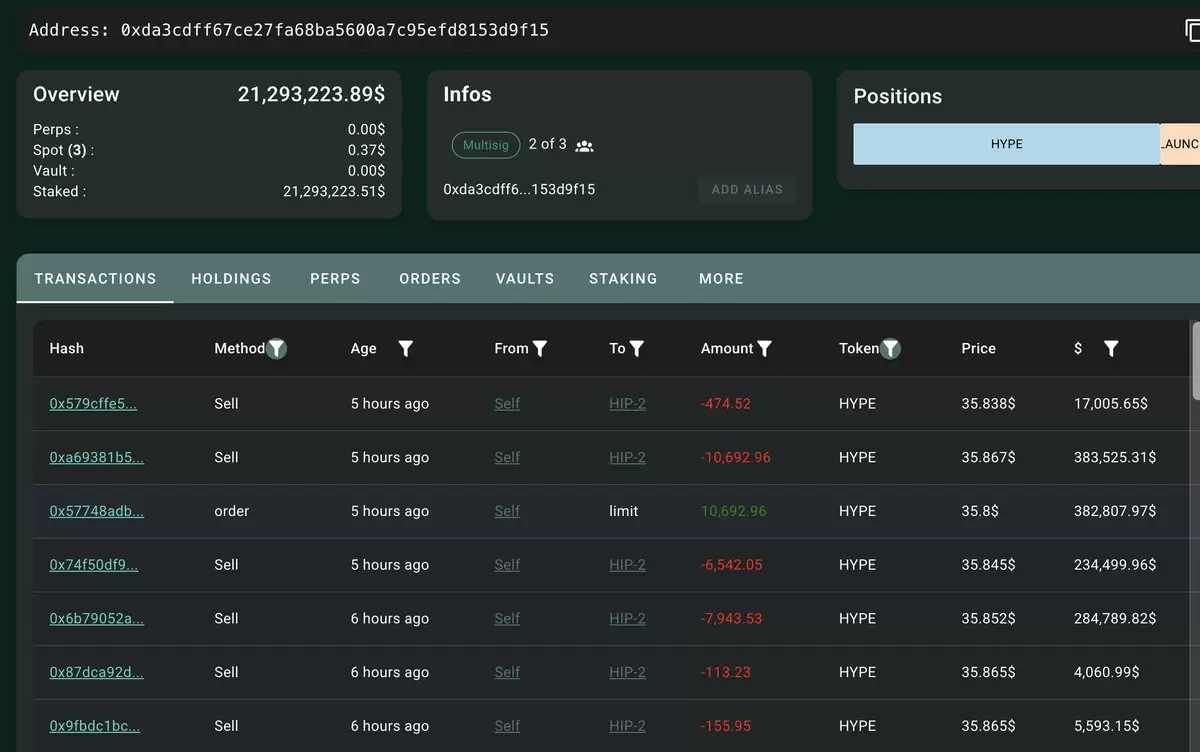View the Vaults tab
Viewport: 1200px width, 752px height.
click(x=525, y=279)
